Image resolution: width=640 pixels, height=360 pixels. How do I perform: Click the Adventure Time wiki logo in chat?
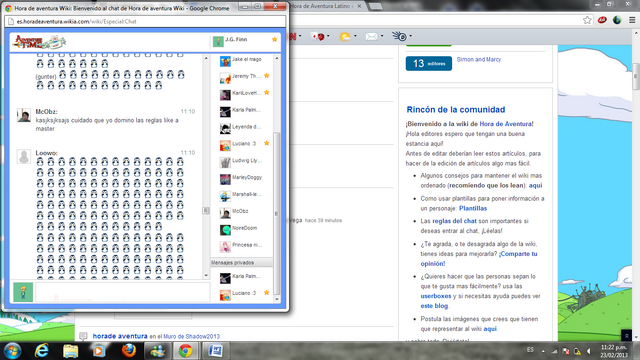point(39,42)
